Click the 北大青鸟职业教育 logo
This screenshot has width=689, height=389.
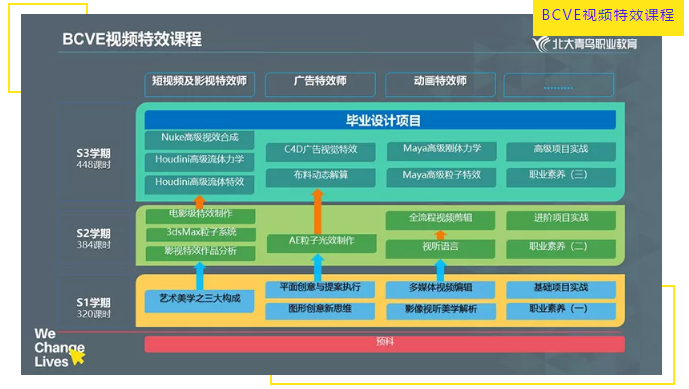tap(585, 44)
